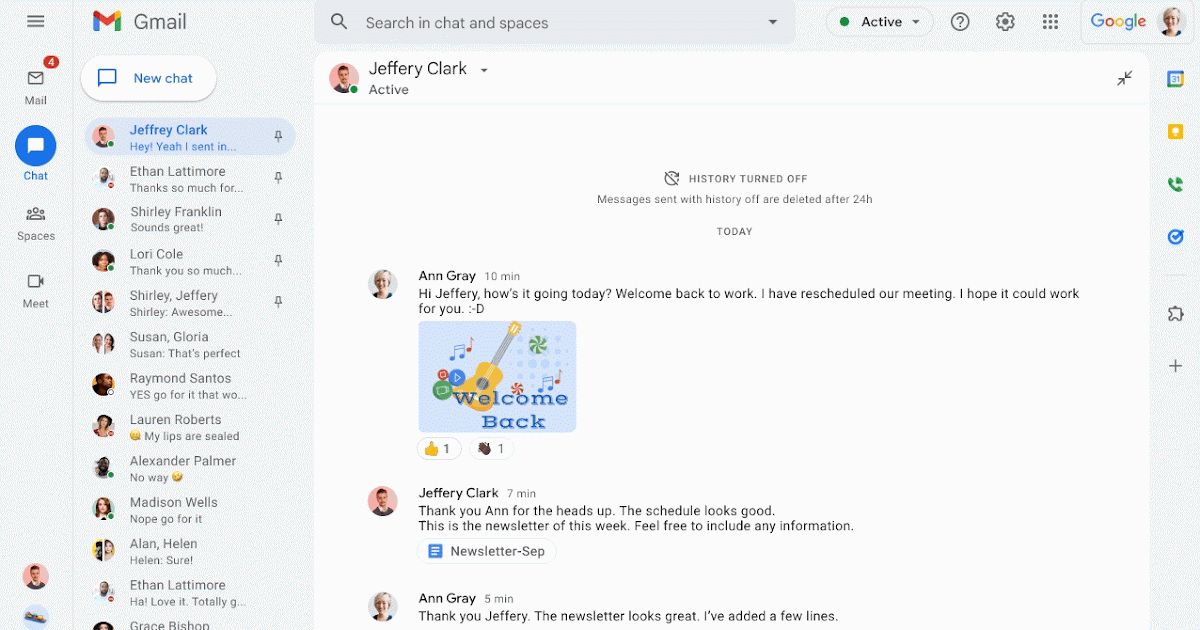Open Gmail settings gear
This screenshot has height=630, width=1200.
[x=1005, y=20]
